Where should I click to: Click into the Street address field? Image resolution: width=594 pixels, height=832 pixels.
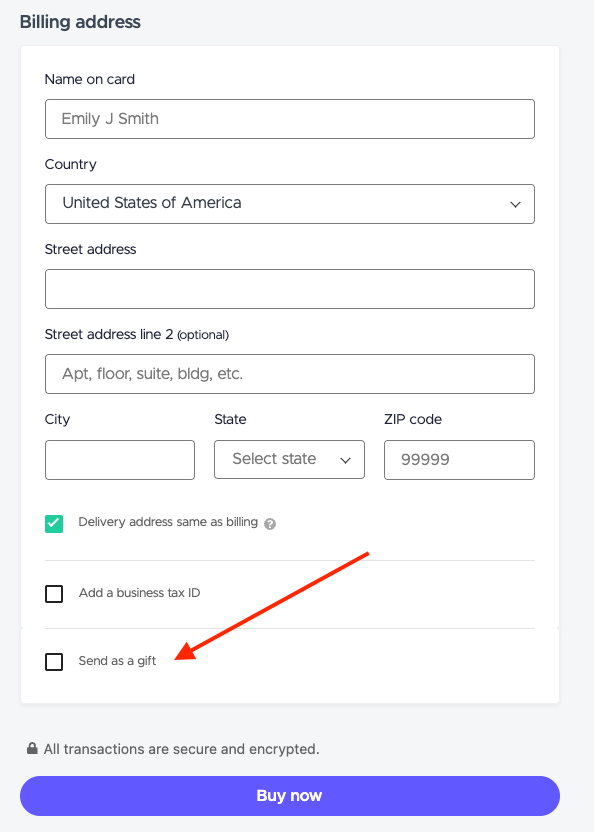[290, 289]
